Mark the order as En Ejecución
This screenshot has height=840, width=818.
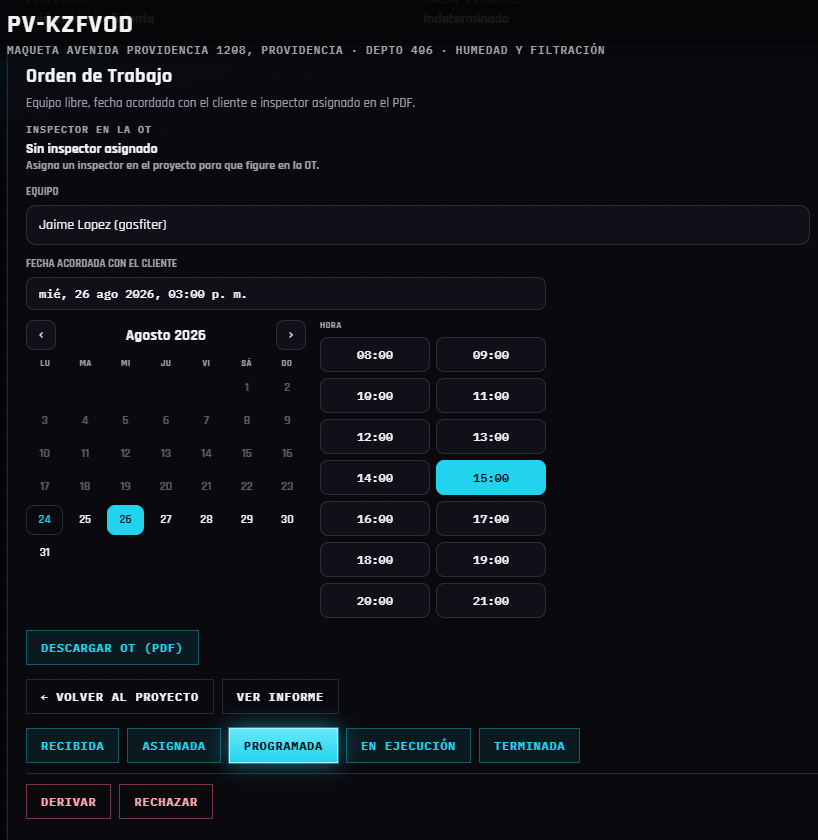pyautogui.click(x=408, y=746)
